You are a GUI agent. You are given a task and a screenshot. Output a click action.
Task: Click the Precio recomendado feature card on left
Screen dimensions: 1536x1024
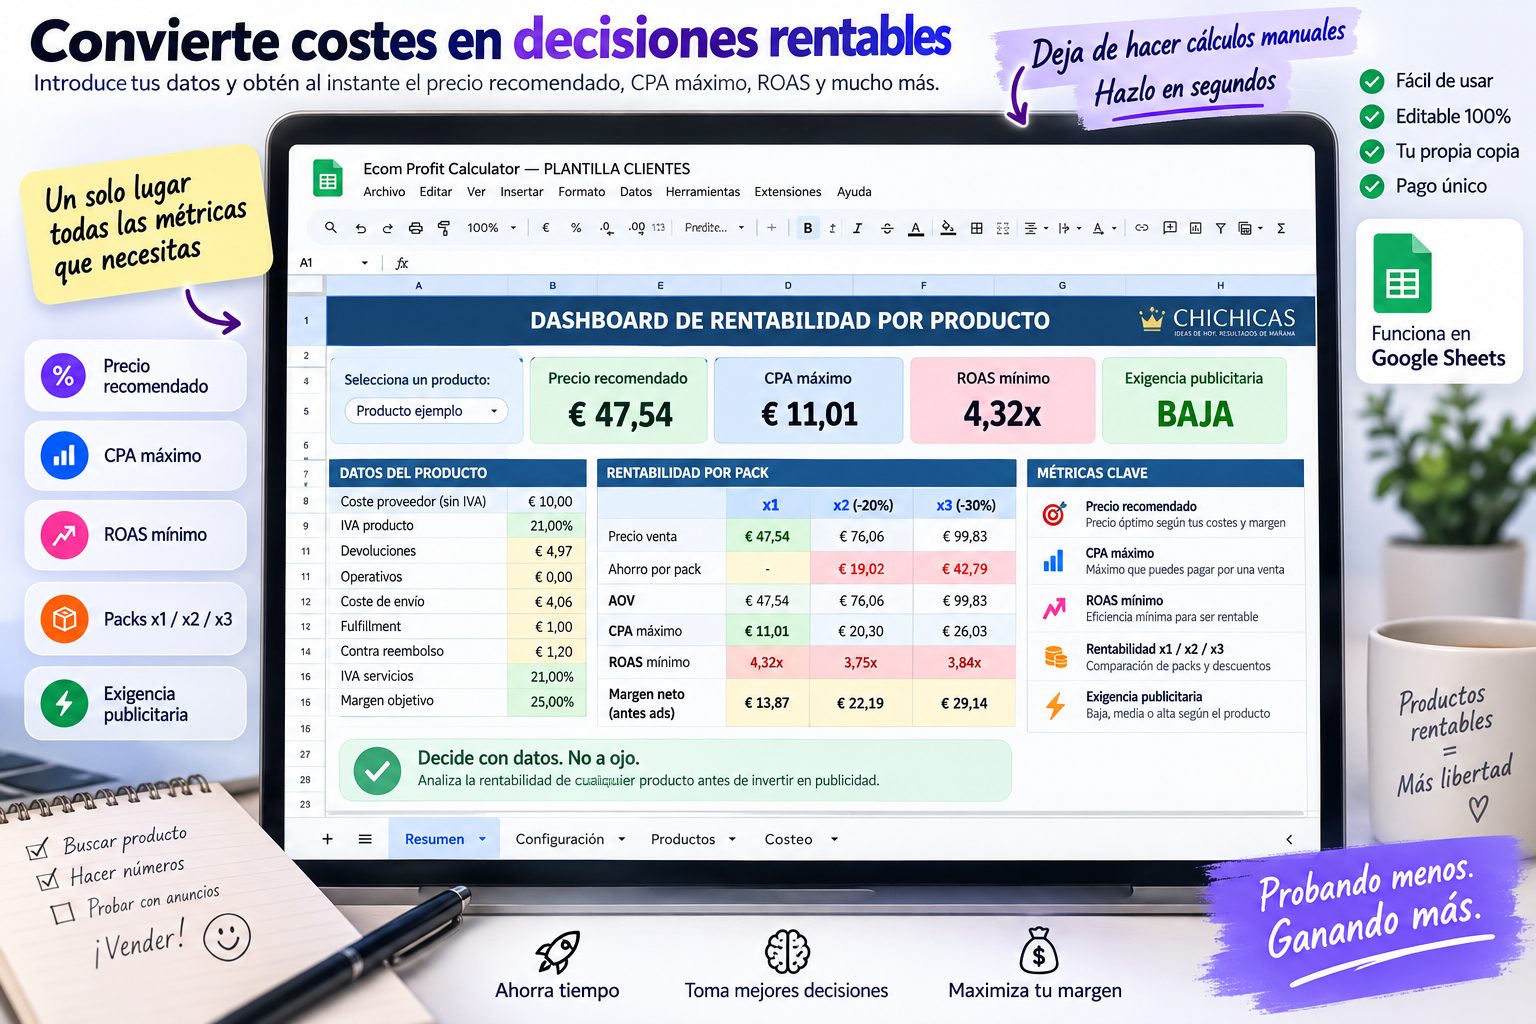(135, 376)
